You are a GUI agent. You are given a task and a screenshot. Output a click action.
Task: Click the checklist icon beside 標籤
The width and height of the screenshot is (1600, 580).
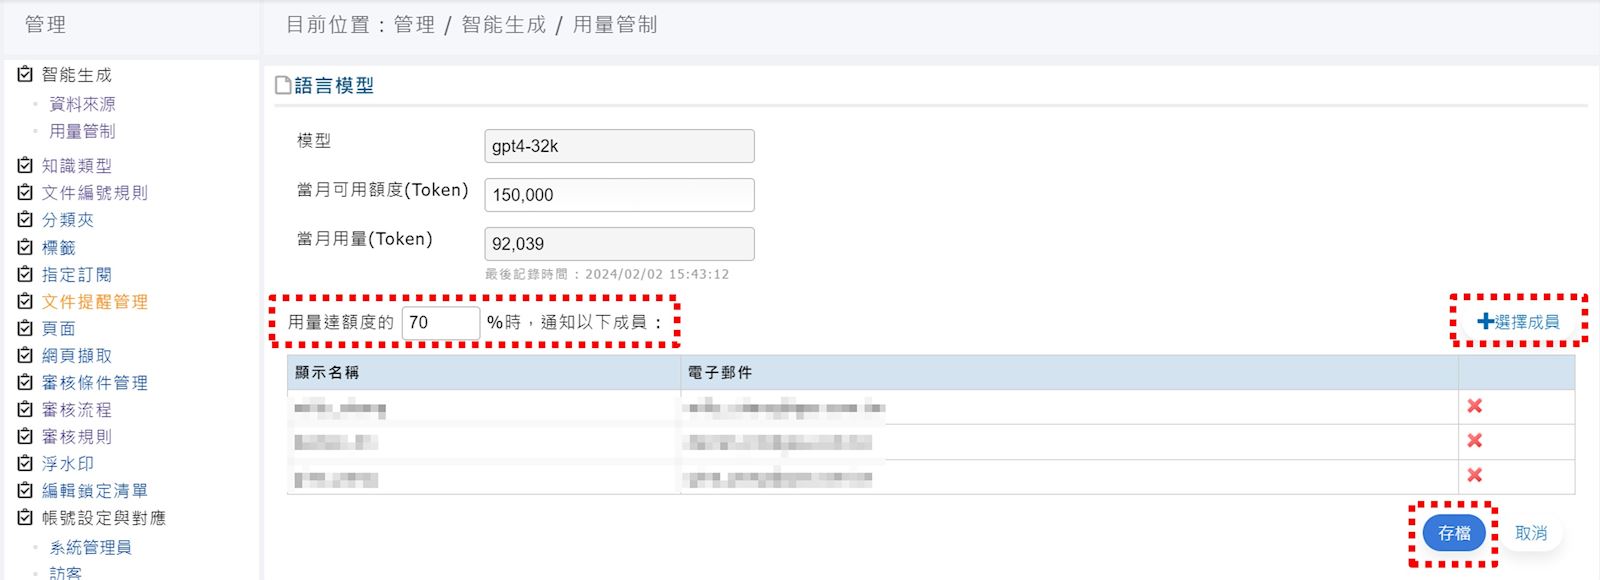26,247
